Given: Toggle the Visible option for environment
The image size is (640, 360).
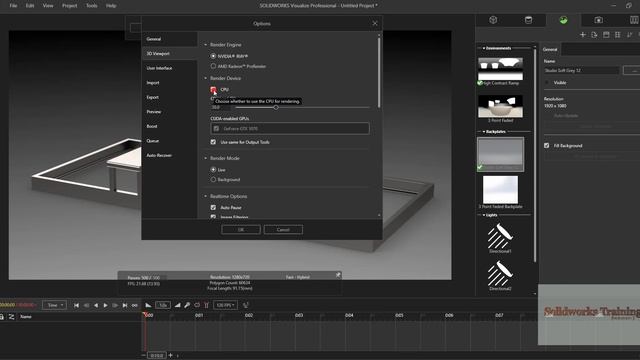Looking at the screenshot, I should (547, 82).
